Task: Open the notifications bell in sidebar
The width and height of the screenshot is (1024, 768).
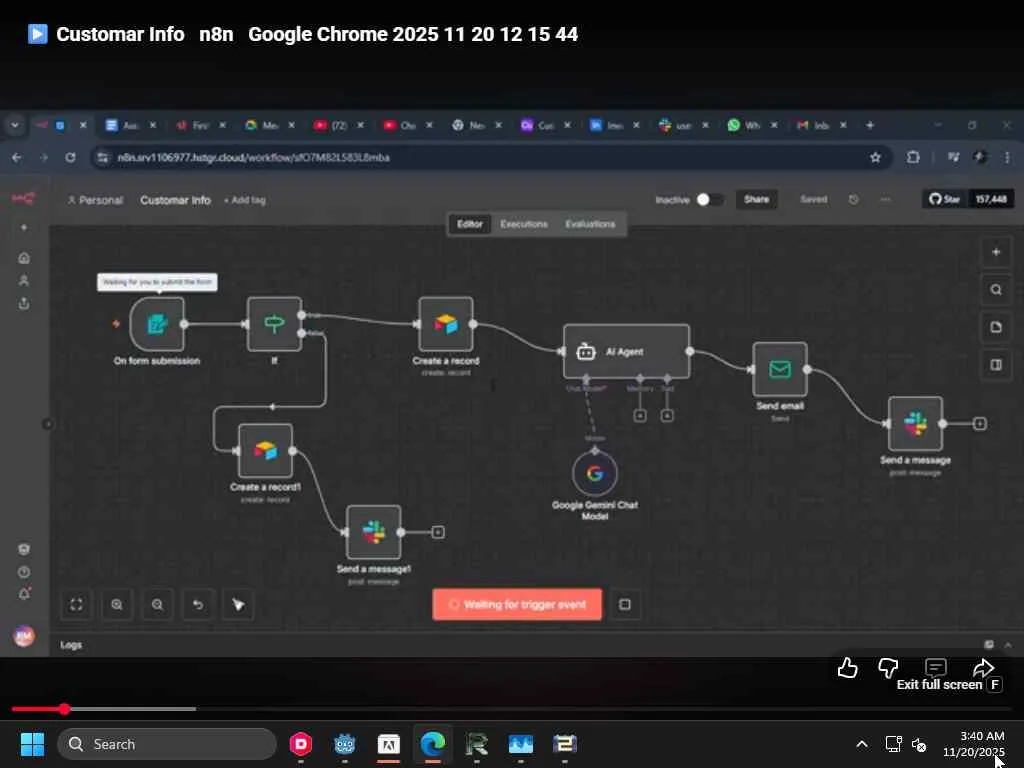Action: (24, 594)
